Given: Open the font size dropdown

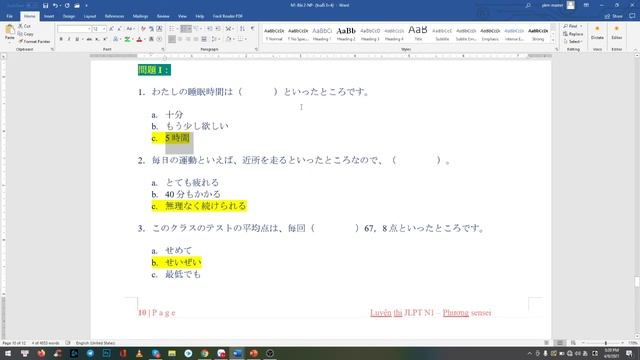Looking at the screenshot, I should 104,29.
